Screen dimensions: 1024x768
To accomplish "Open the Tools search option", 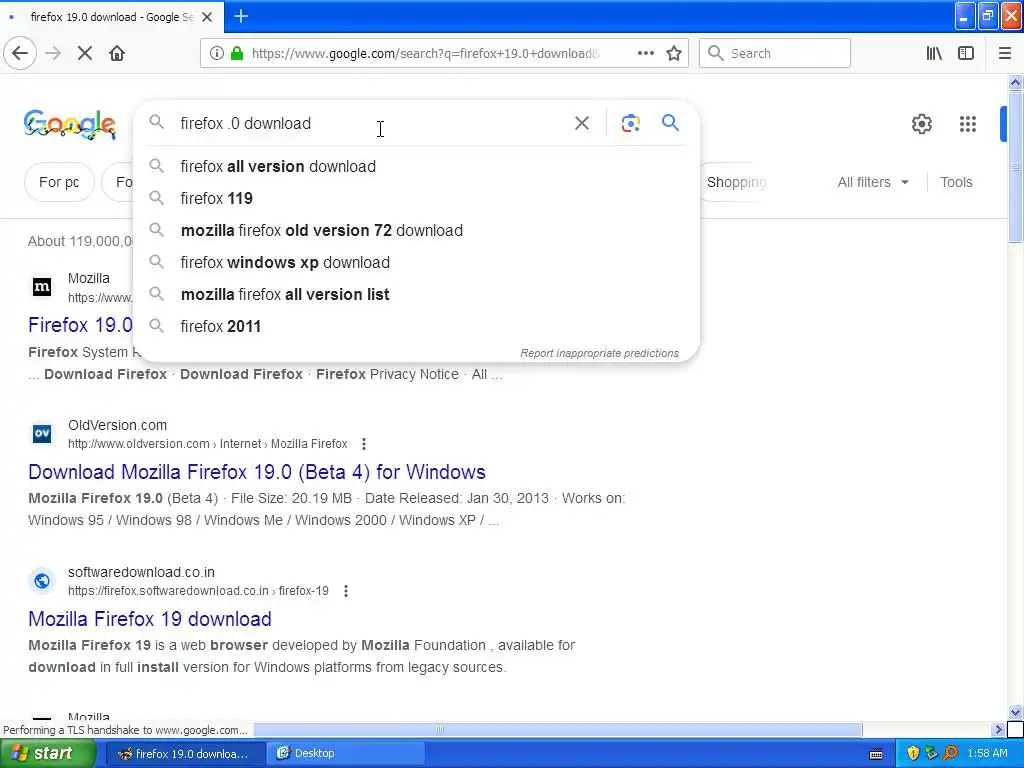I will coord(956,182).
